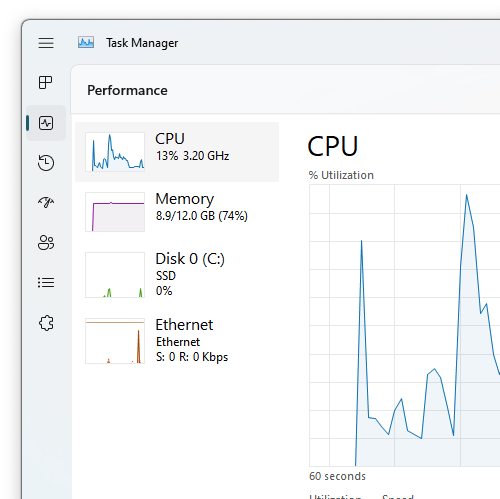Viewport: 500px width, 499px height.
Task: Click the green Disk 0 mini graph thumbnail
Action: (x=115, y=275)
